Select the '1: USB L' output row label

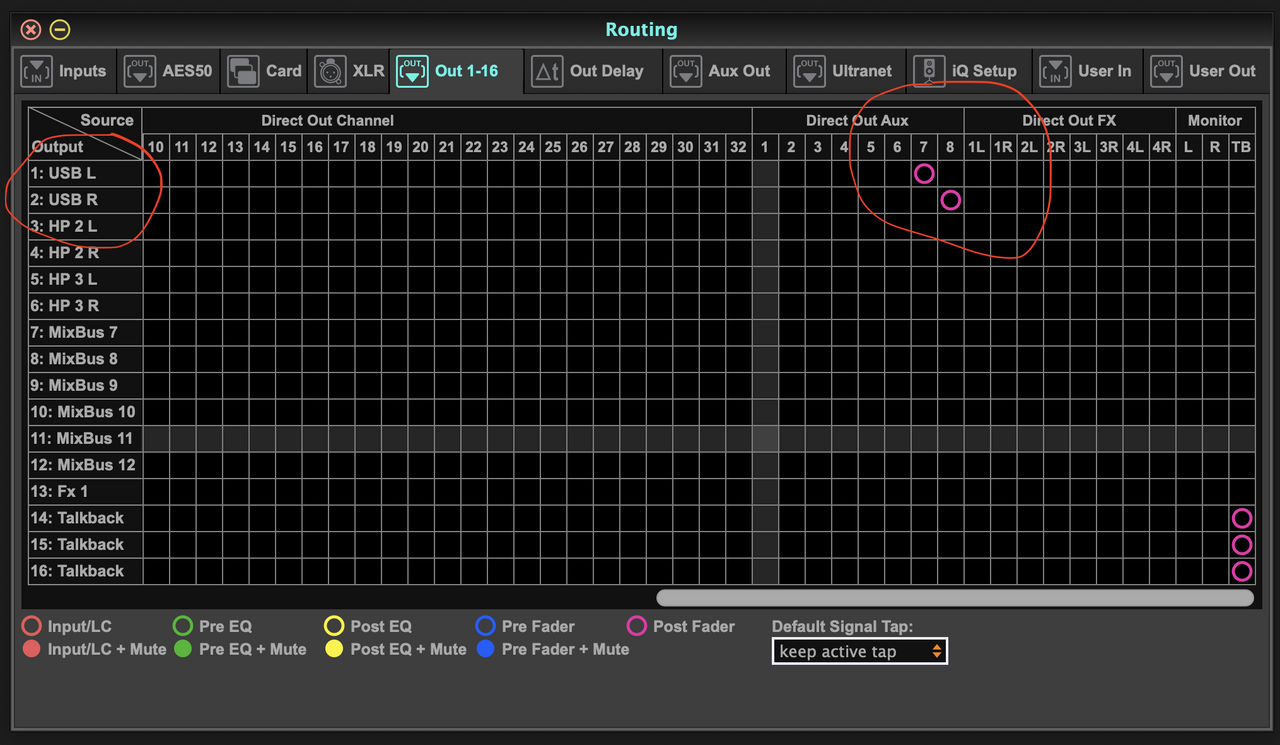[85, 173]
